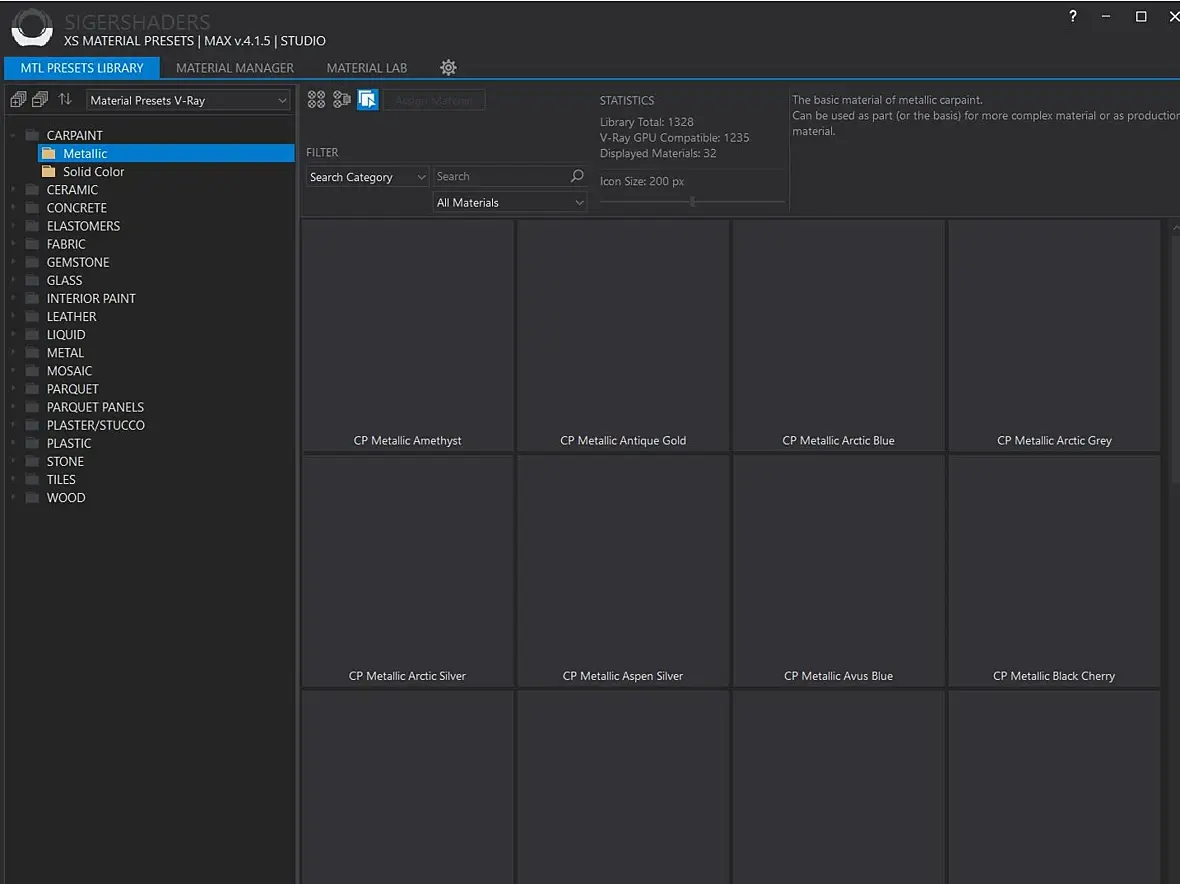Switch to list view with details icon

[342, 99]
